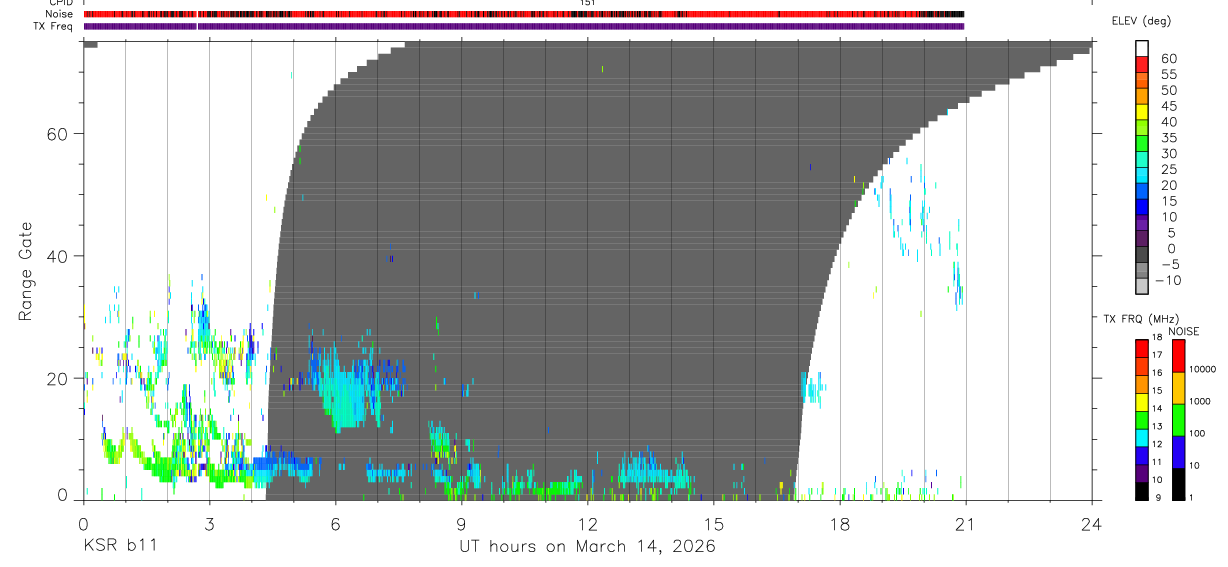Viewport: 1228px width, 567px height.
Task: Click the '151' CPID value above the noise strip
Action: 587,3
